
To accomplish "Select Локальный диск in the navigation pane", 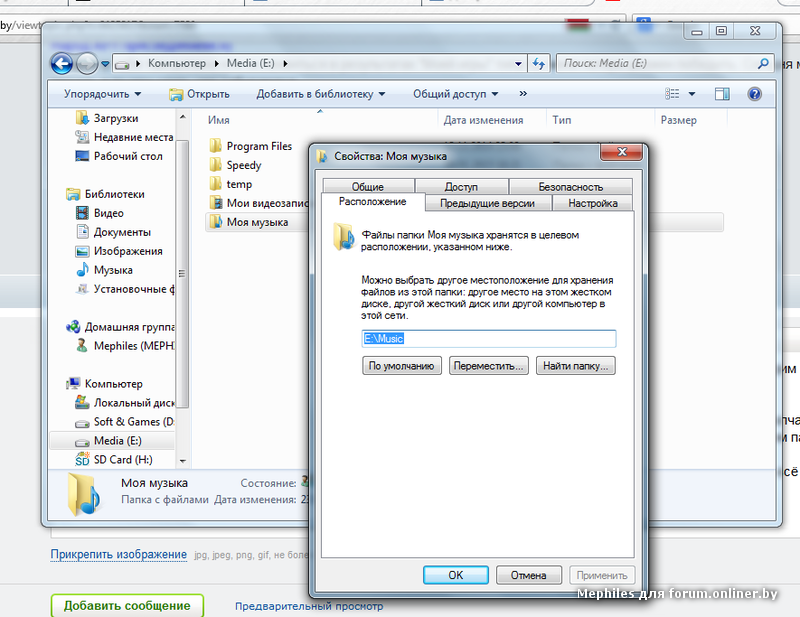I will pos(124,403).
